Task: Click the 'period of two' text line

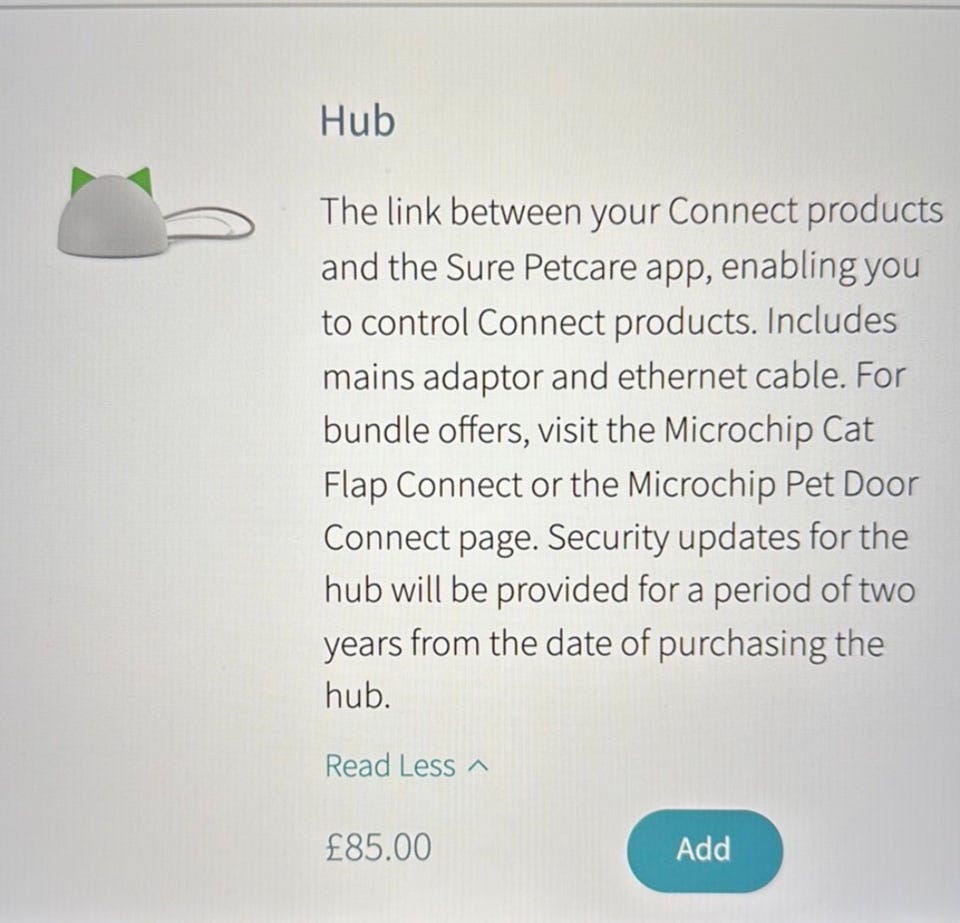Action: coord(814,591)
